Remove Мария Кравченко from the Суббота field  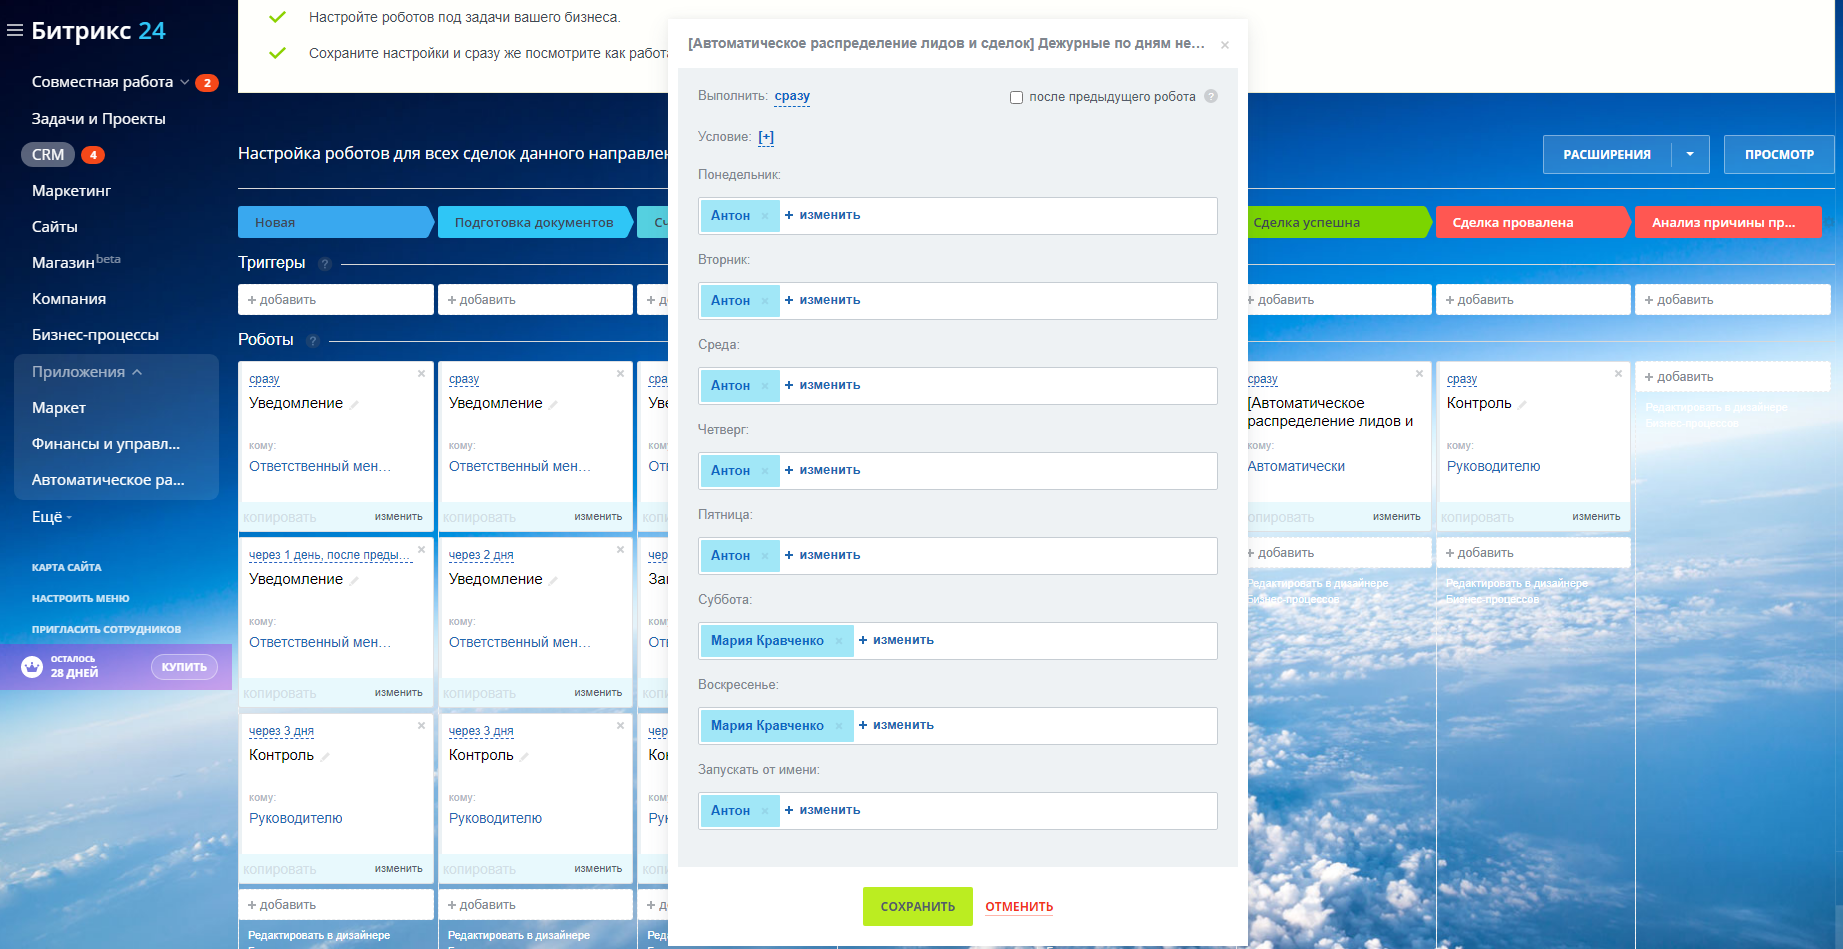coord(839,641)
